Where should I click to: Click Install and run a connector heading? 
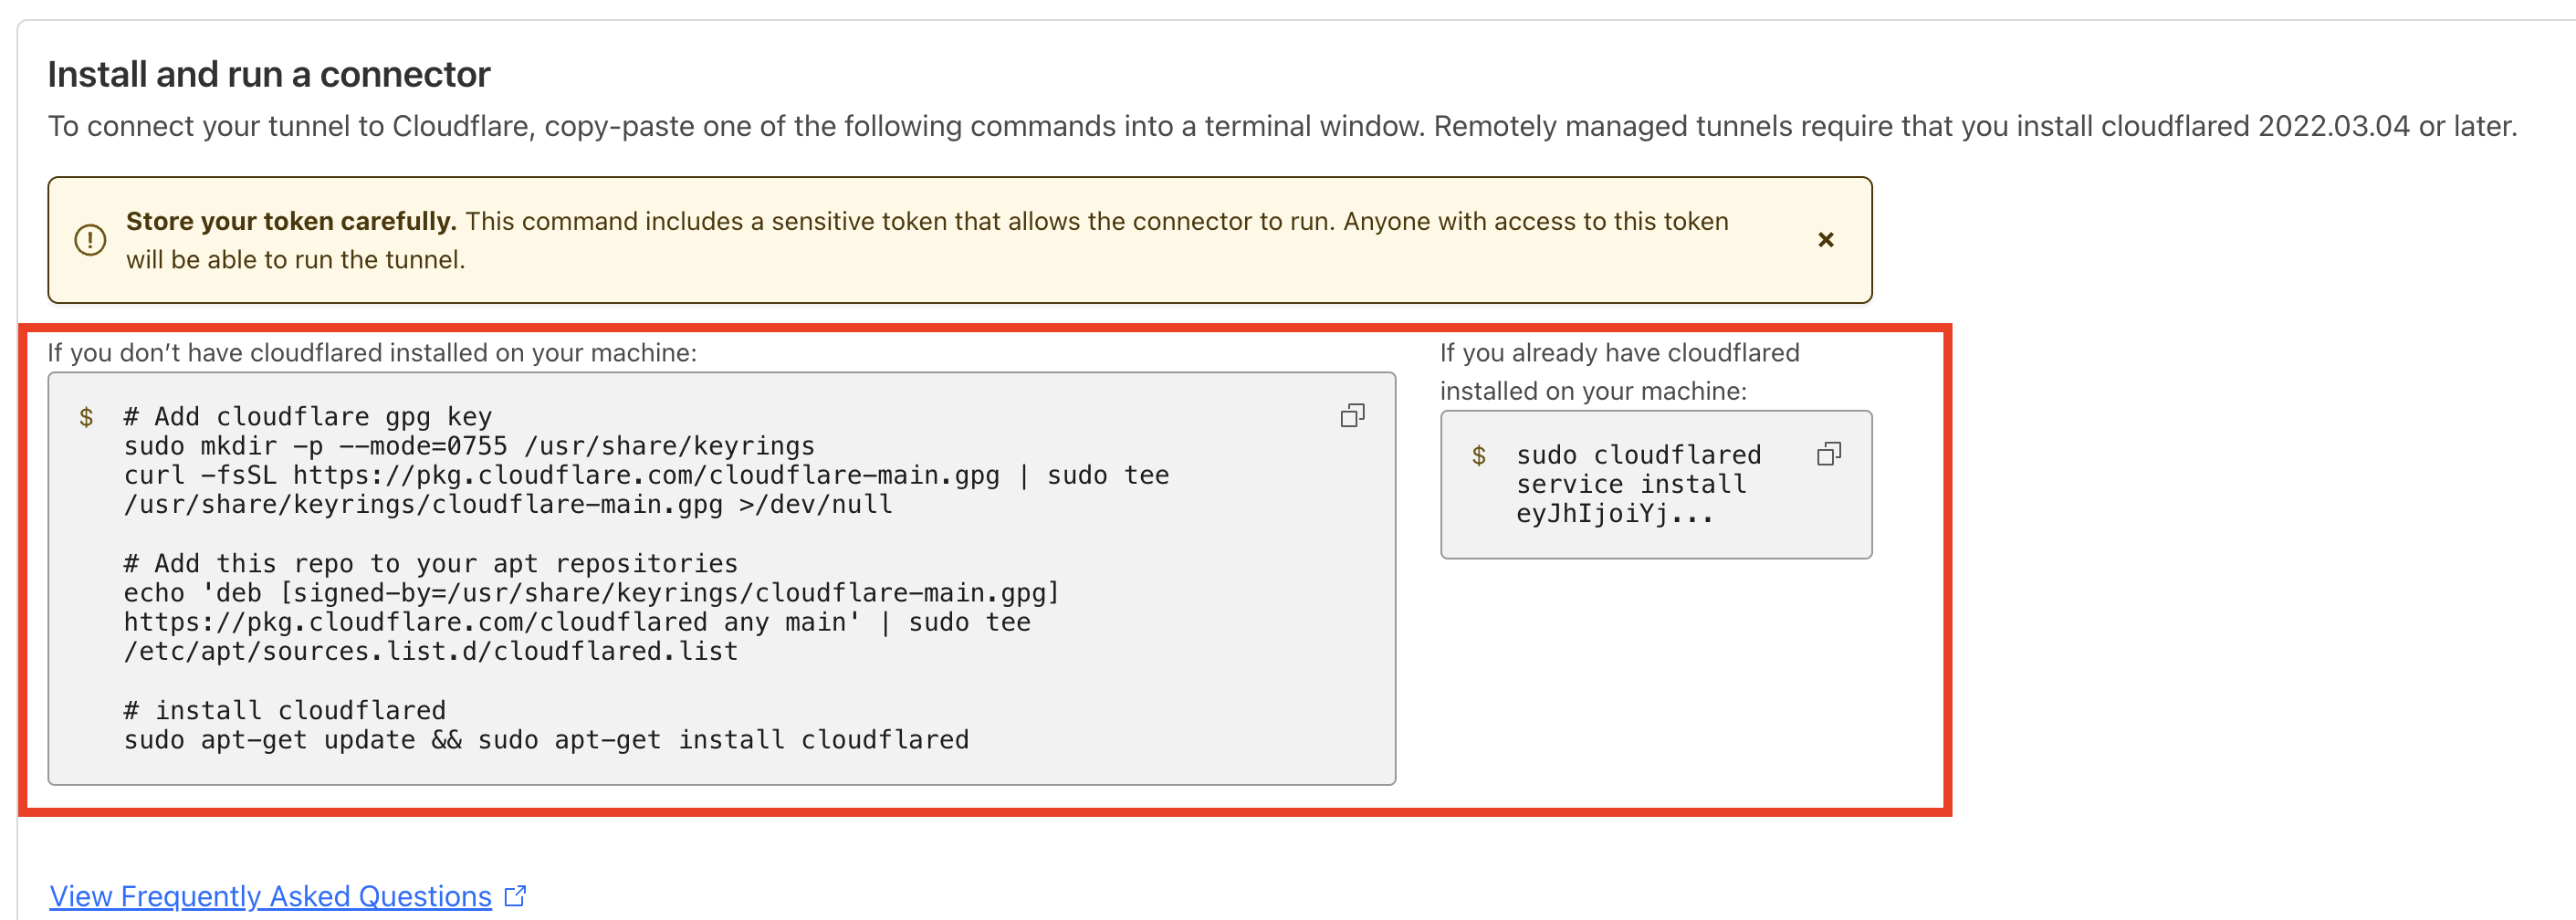pos(269,74)
